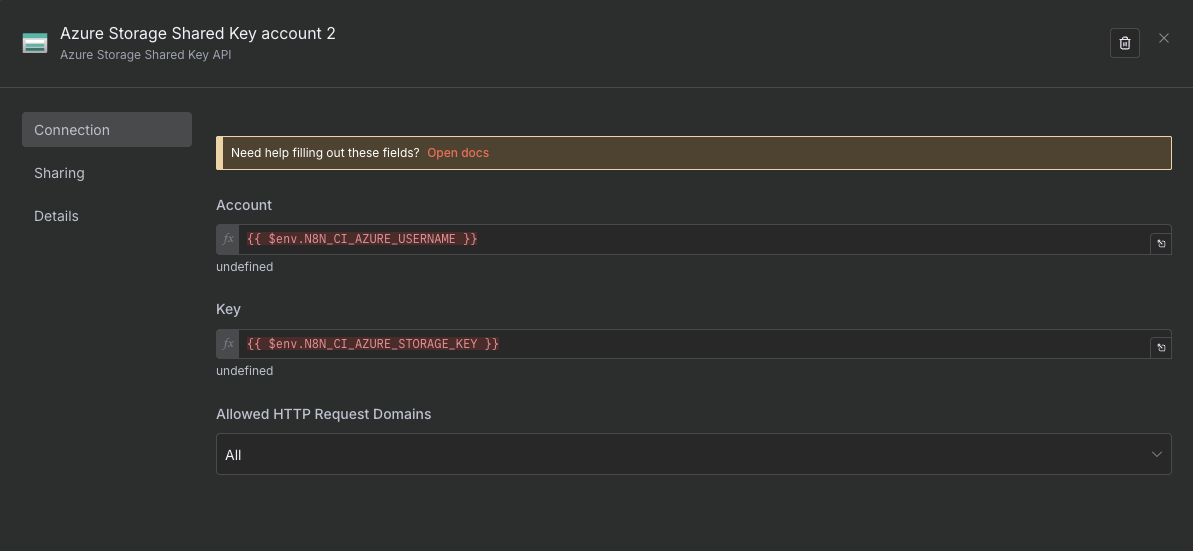The image size is (1193, 551).
Task: Open expression editor for Account field
Action: (x=1160, y=243)
